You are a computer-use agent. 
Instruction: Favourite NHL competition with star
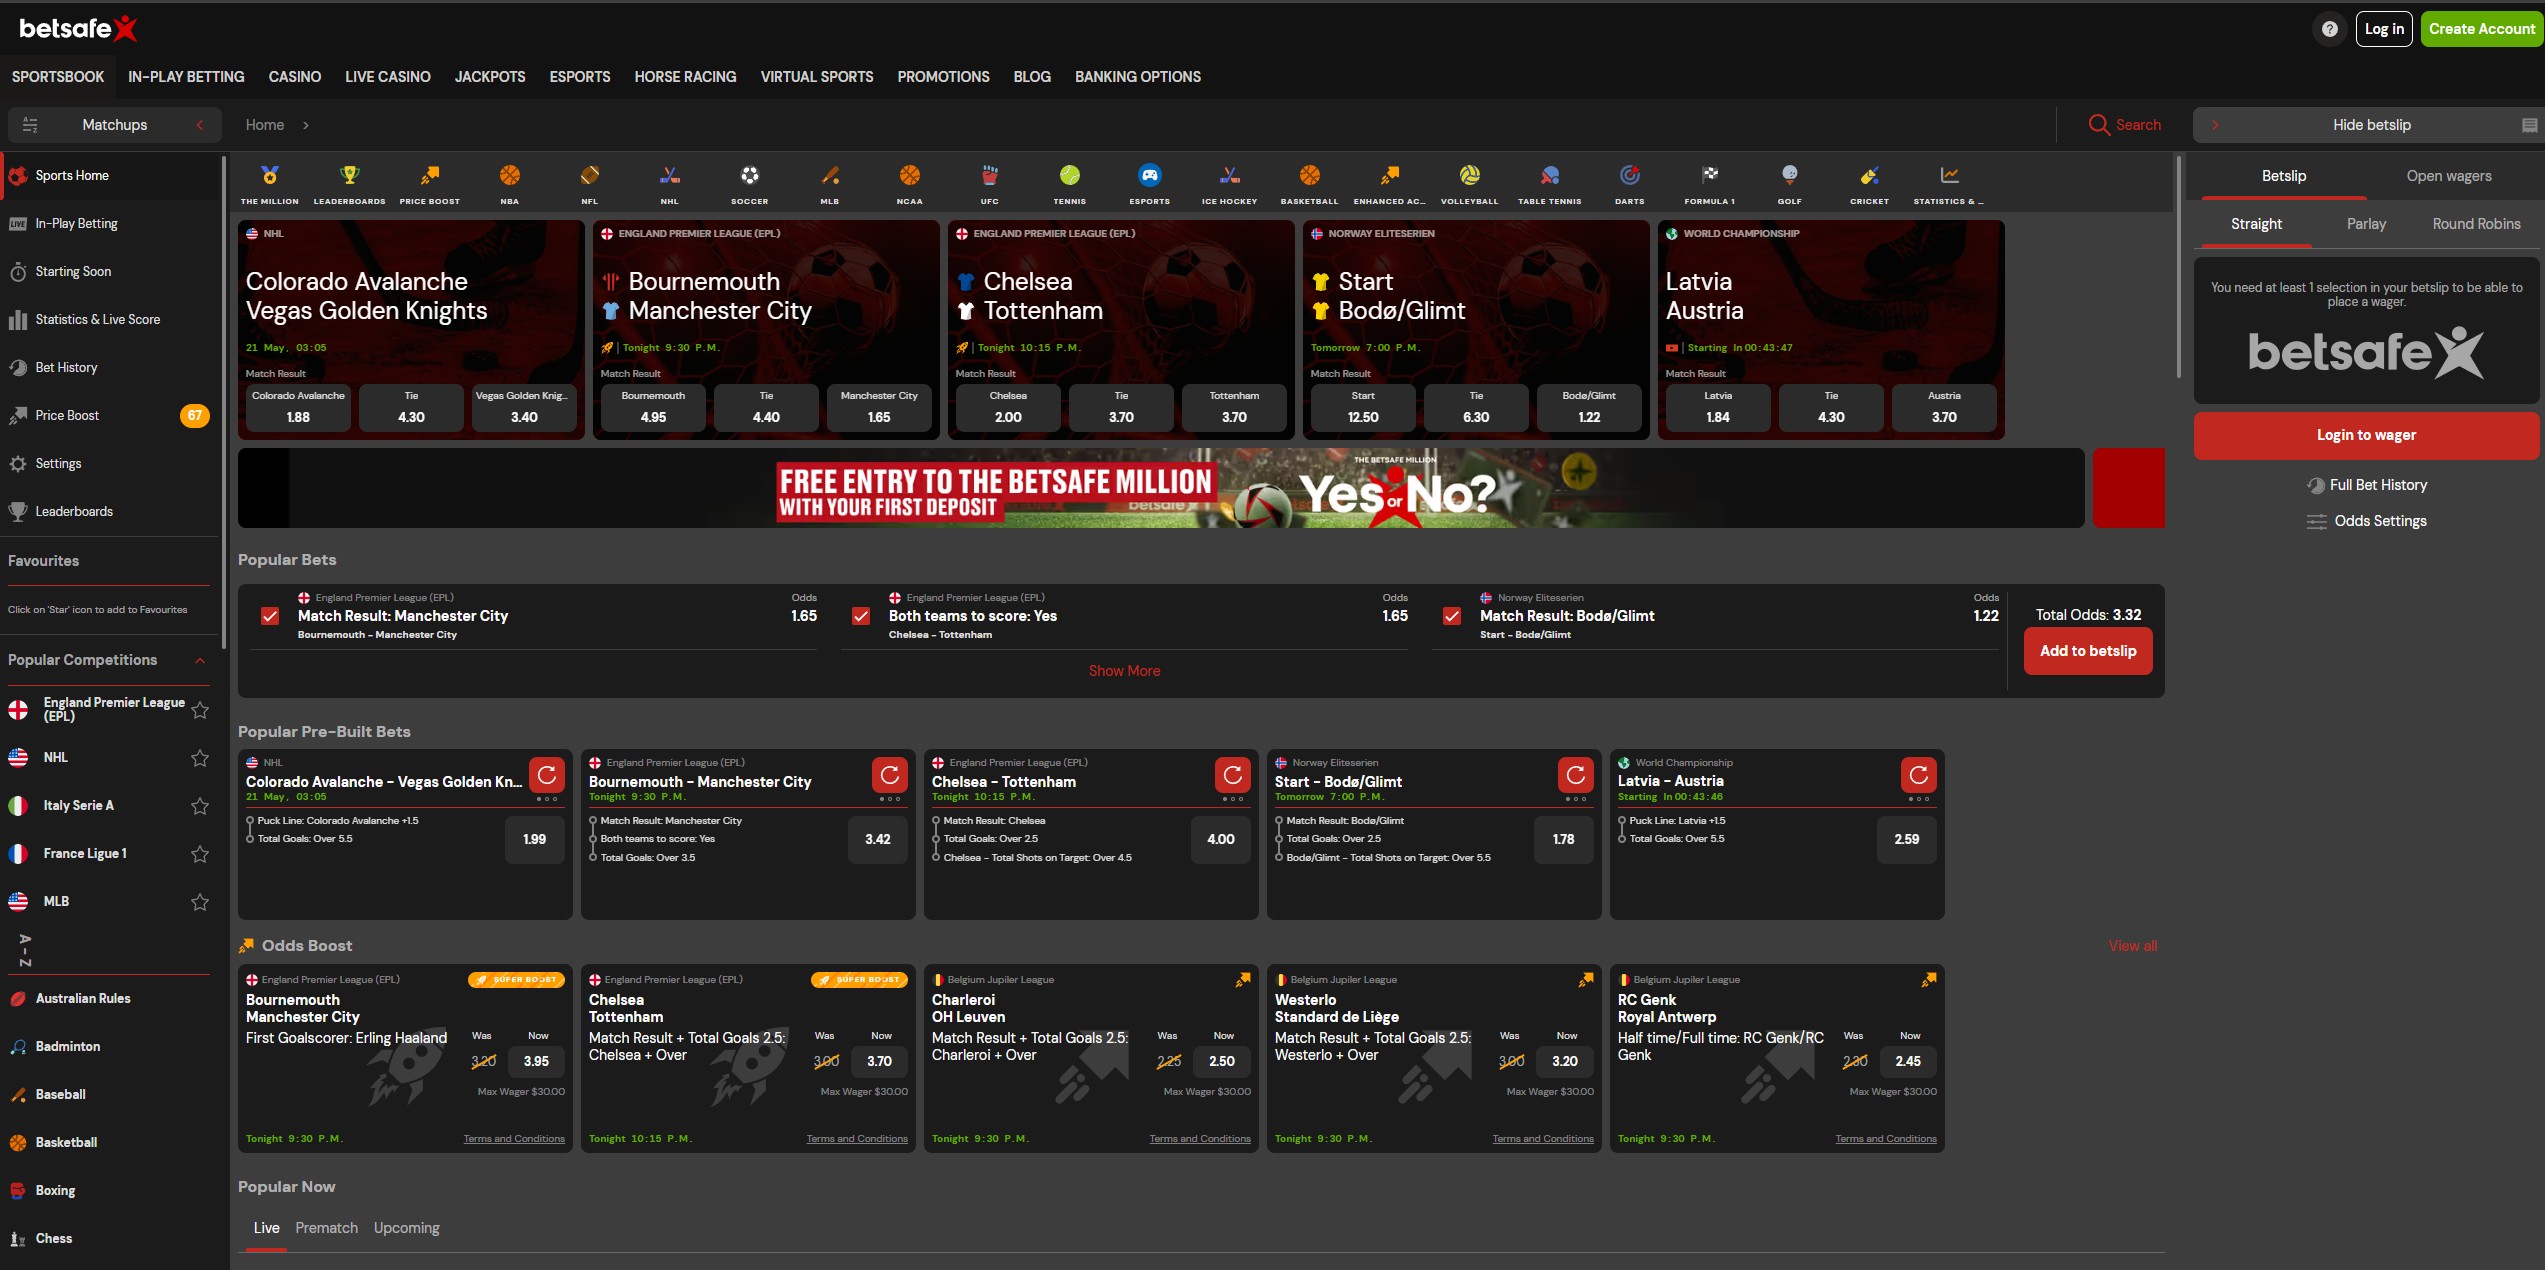click(x=200, y=758)
